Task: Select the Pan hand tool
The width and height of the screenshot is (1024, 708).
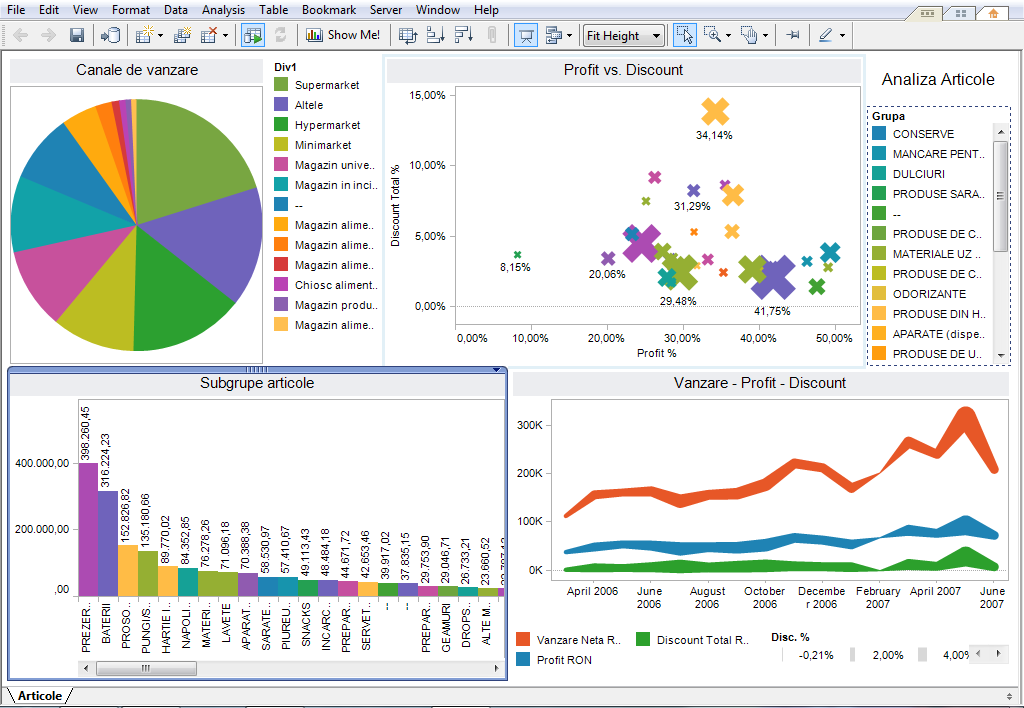Action: point(748,35)
